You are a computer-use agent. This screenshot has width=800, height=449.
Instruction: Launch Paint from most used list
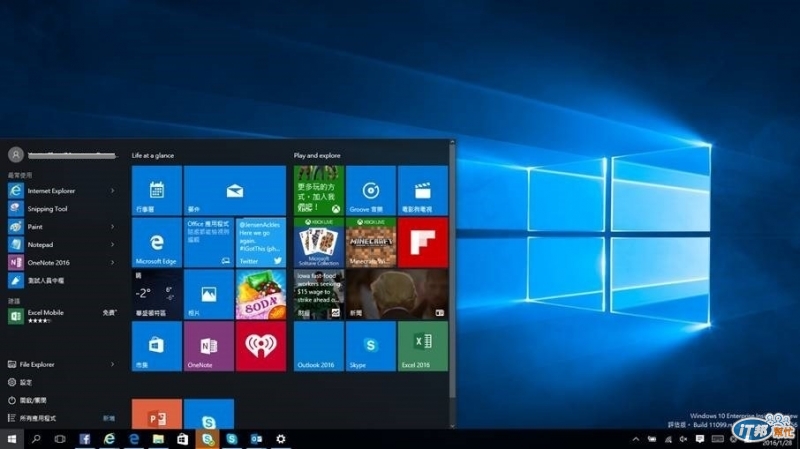(60, 227)
